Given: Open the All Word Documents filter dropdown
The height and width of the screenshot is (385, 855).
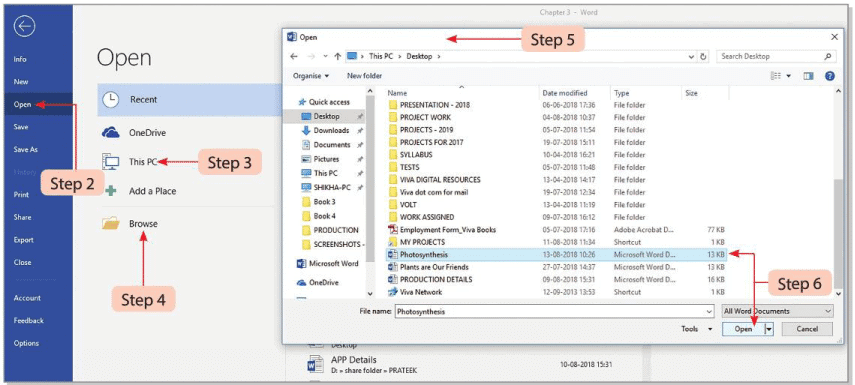Looking at the screenshot, I should [777, 311].
